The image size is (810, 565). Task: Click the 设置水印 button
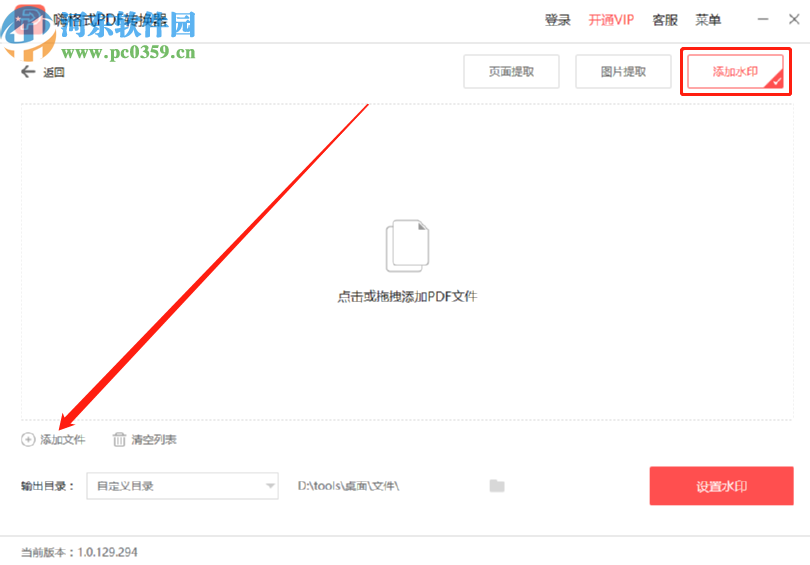pyautogui.click(x=722, y=486)
